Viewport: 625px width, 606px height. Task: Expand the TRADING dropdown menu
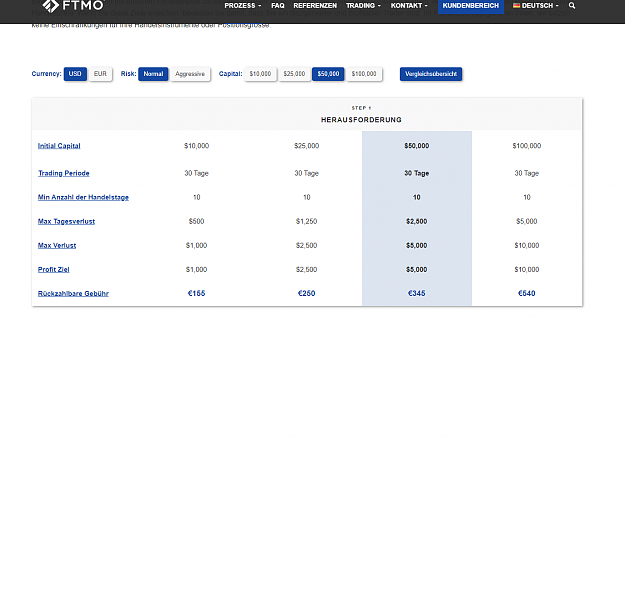[364, 6]
